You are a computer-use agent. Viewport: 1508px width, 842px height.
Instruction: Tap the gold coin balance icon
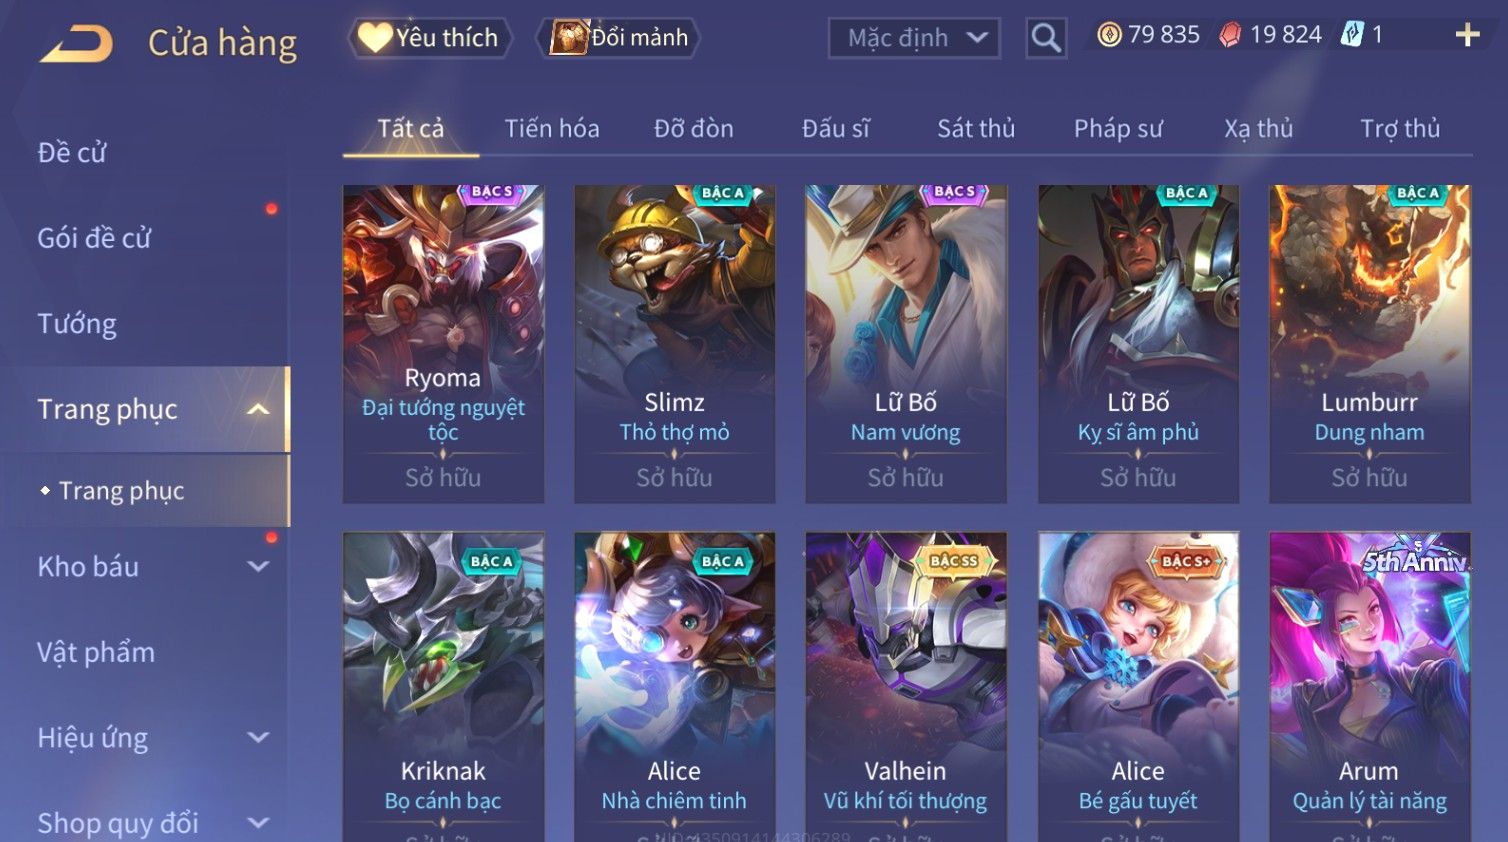[x=1109, y=35]
